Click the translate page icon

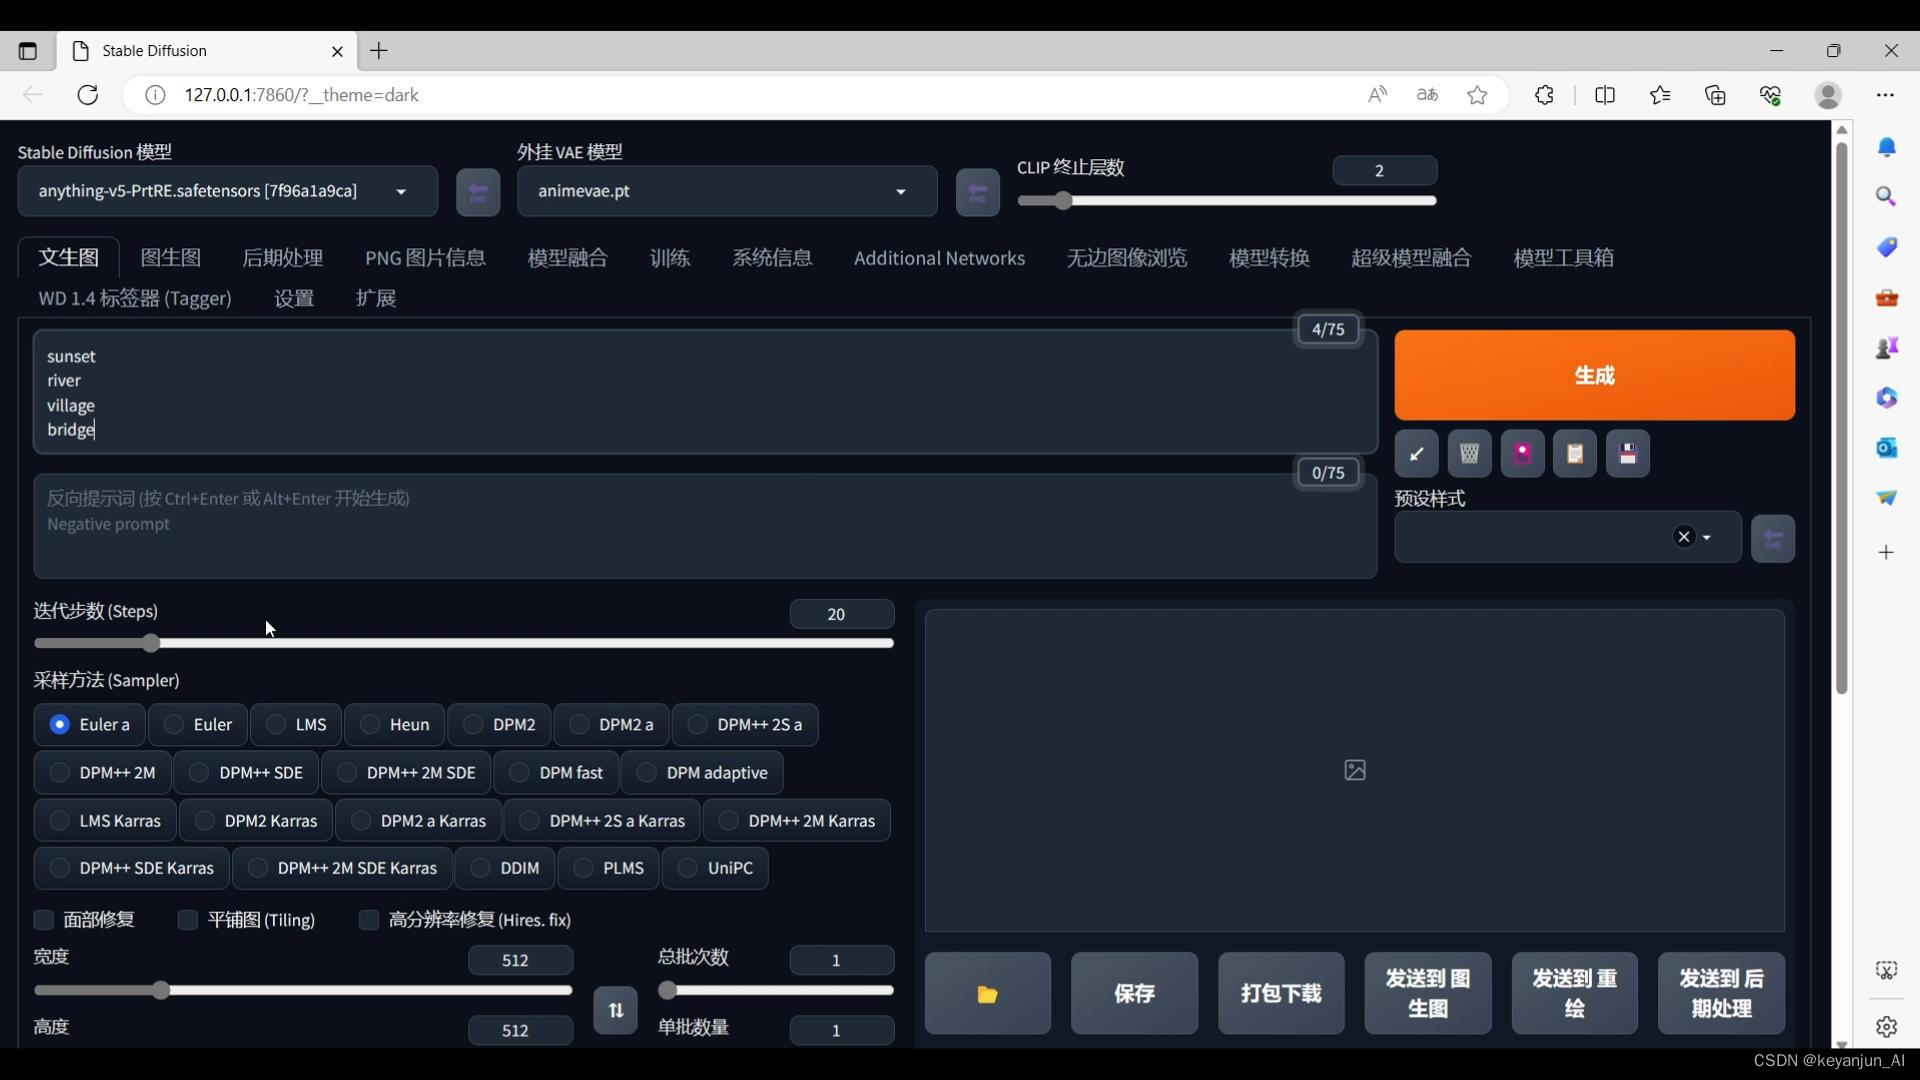coord(1427,95)
